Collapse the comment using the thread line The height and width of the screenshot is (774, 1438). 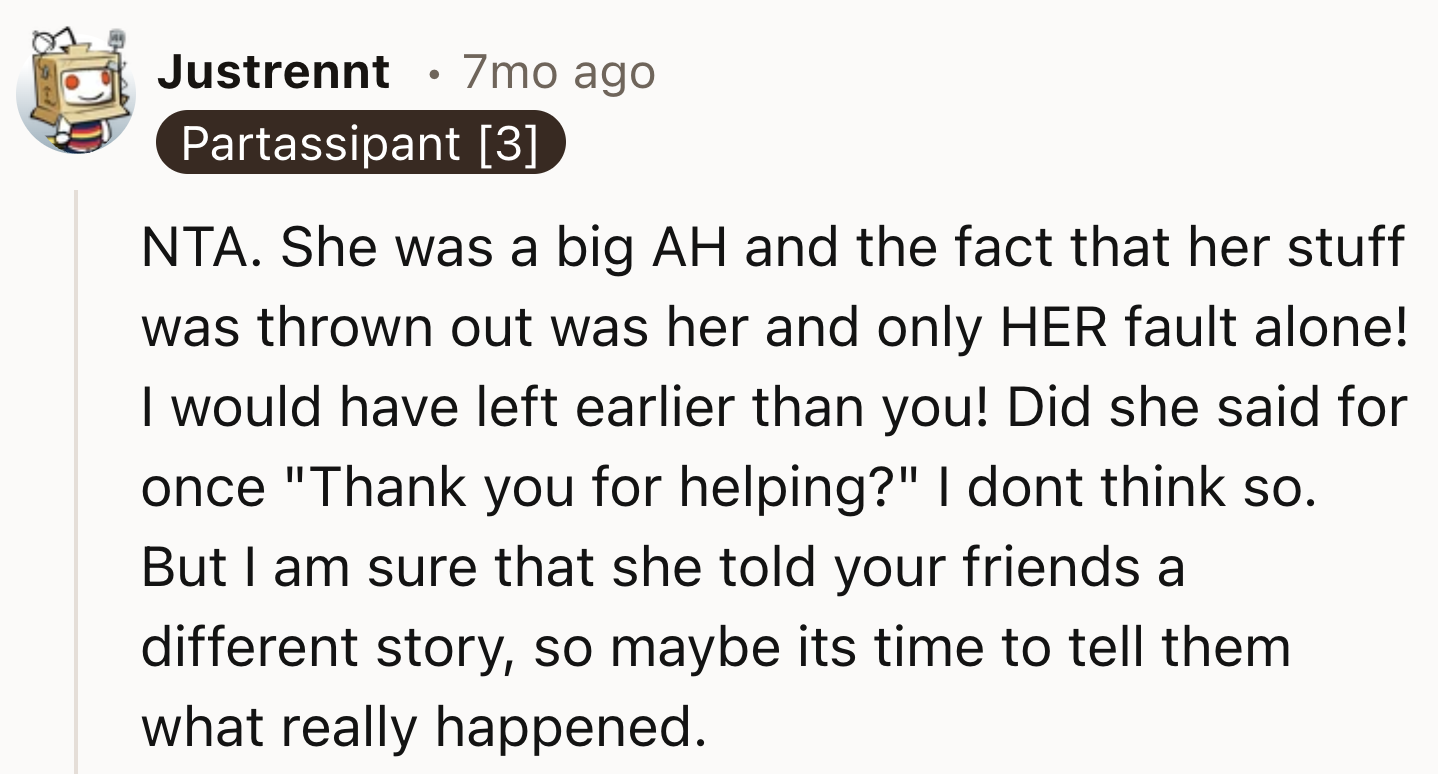click(x=76, y=480)
